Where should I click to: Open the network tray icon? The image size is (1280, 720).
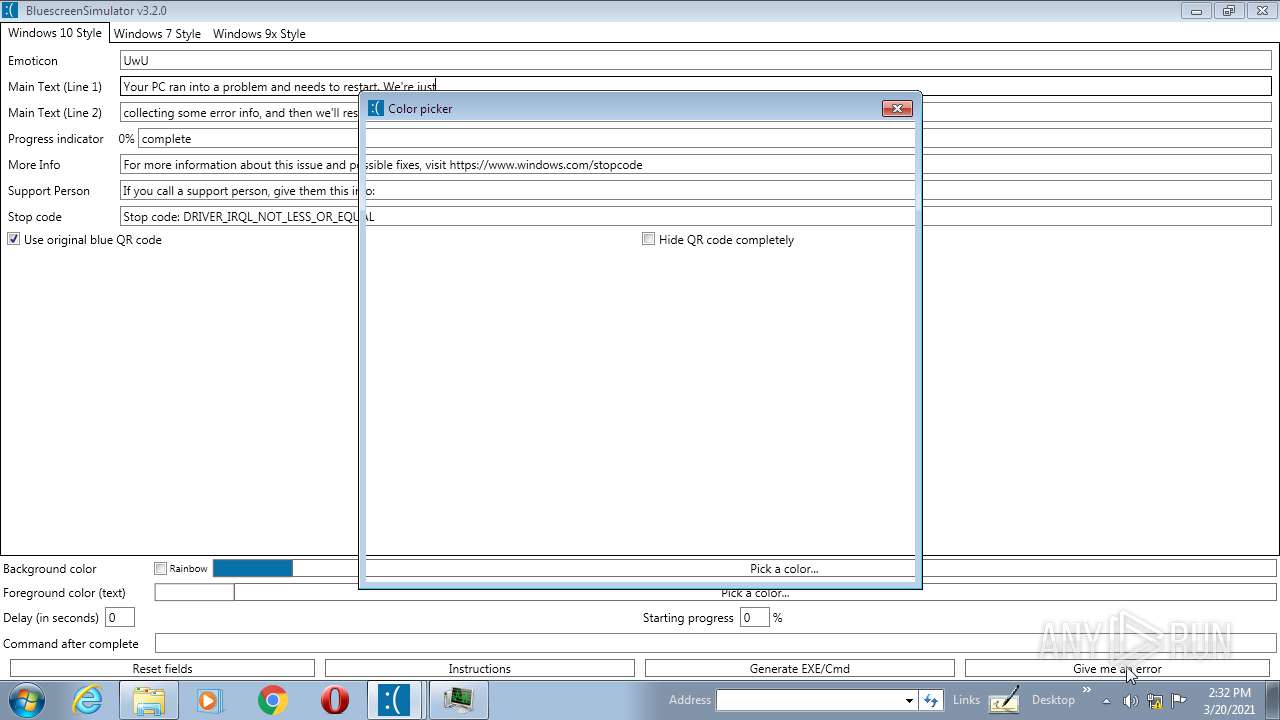tap(1155, 700)
